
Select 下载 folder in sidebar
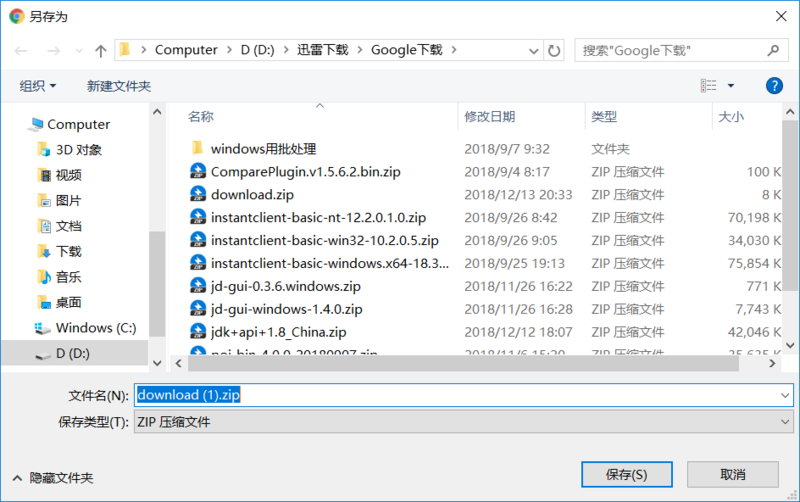68,252
